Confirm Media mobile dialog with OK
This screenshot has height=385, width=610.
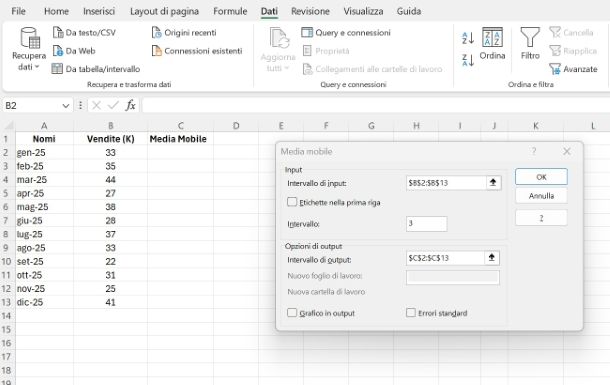point(541,177)
